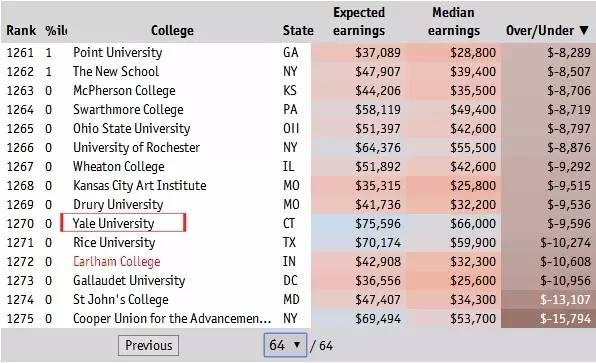The width and height of the screenshot is (596, 363).
Task: Click Gallaudet University entry
Action: point(129,281)
